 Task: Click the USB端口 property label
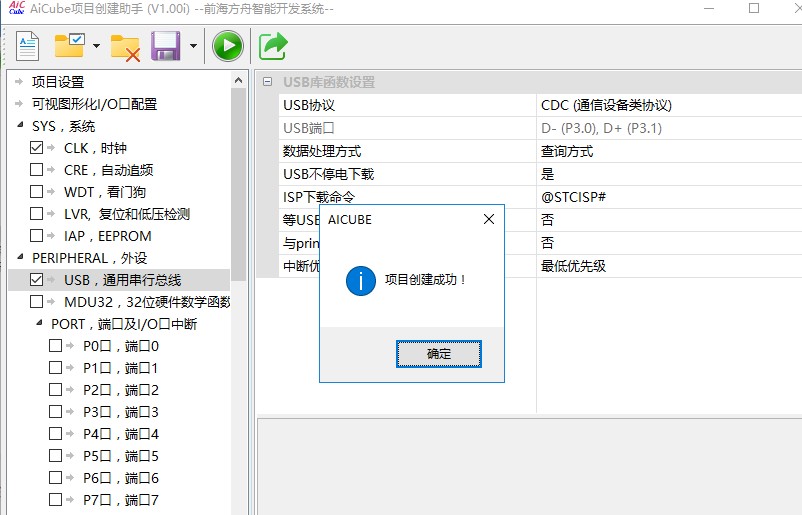[x=308, y=128]
